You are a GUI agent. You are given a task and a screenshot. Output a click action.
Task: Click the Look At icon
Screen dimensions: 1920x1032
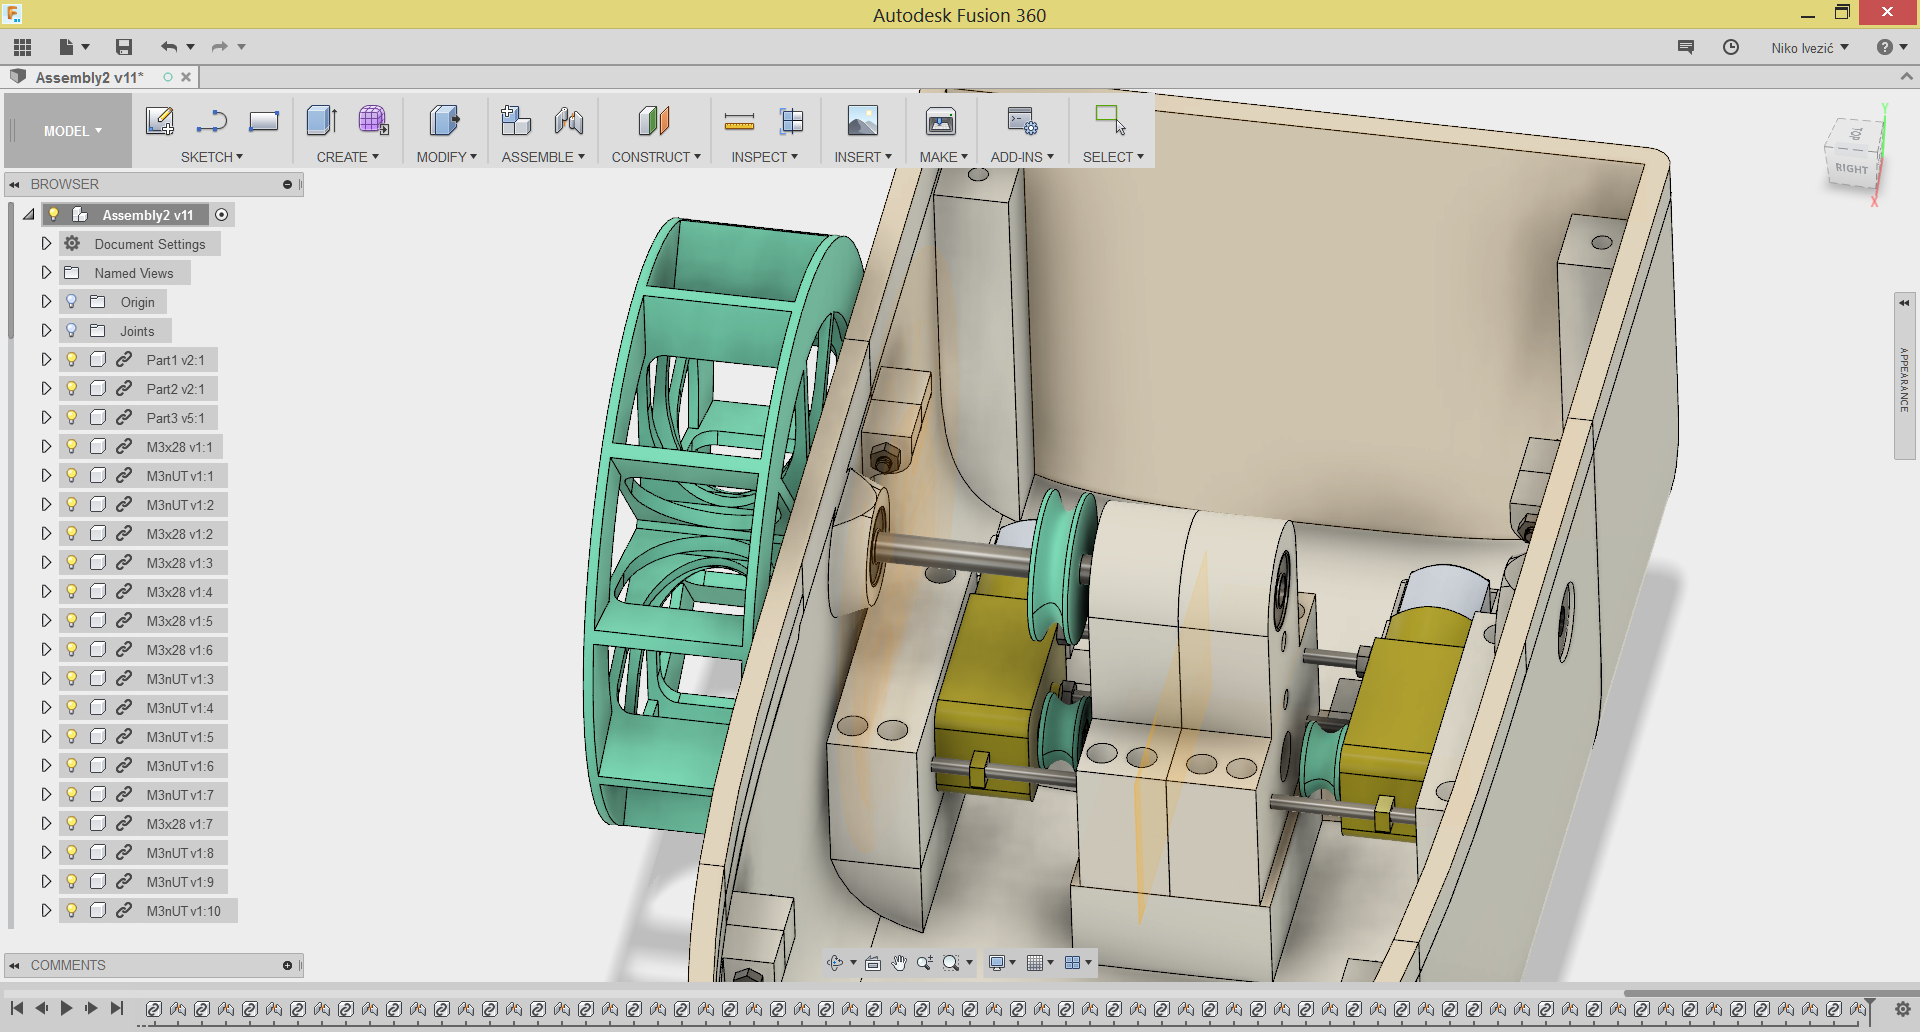[873, 963]
